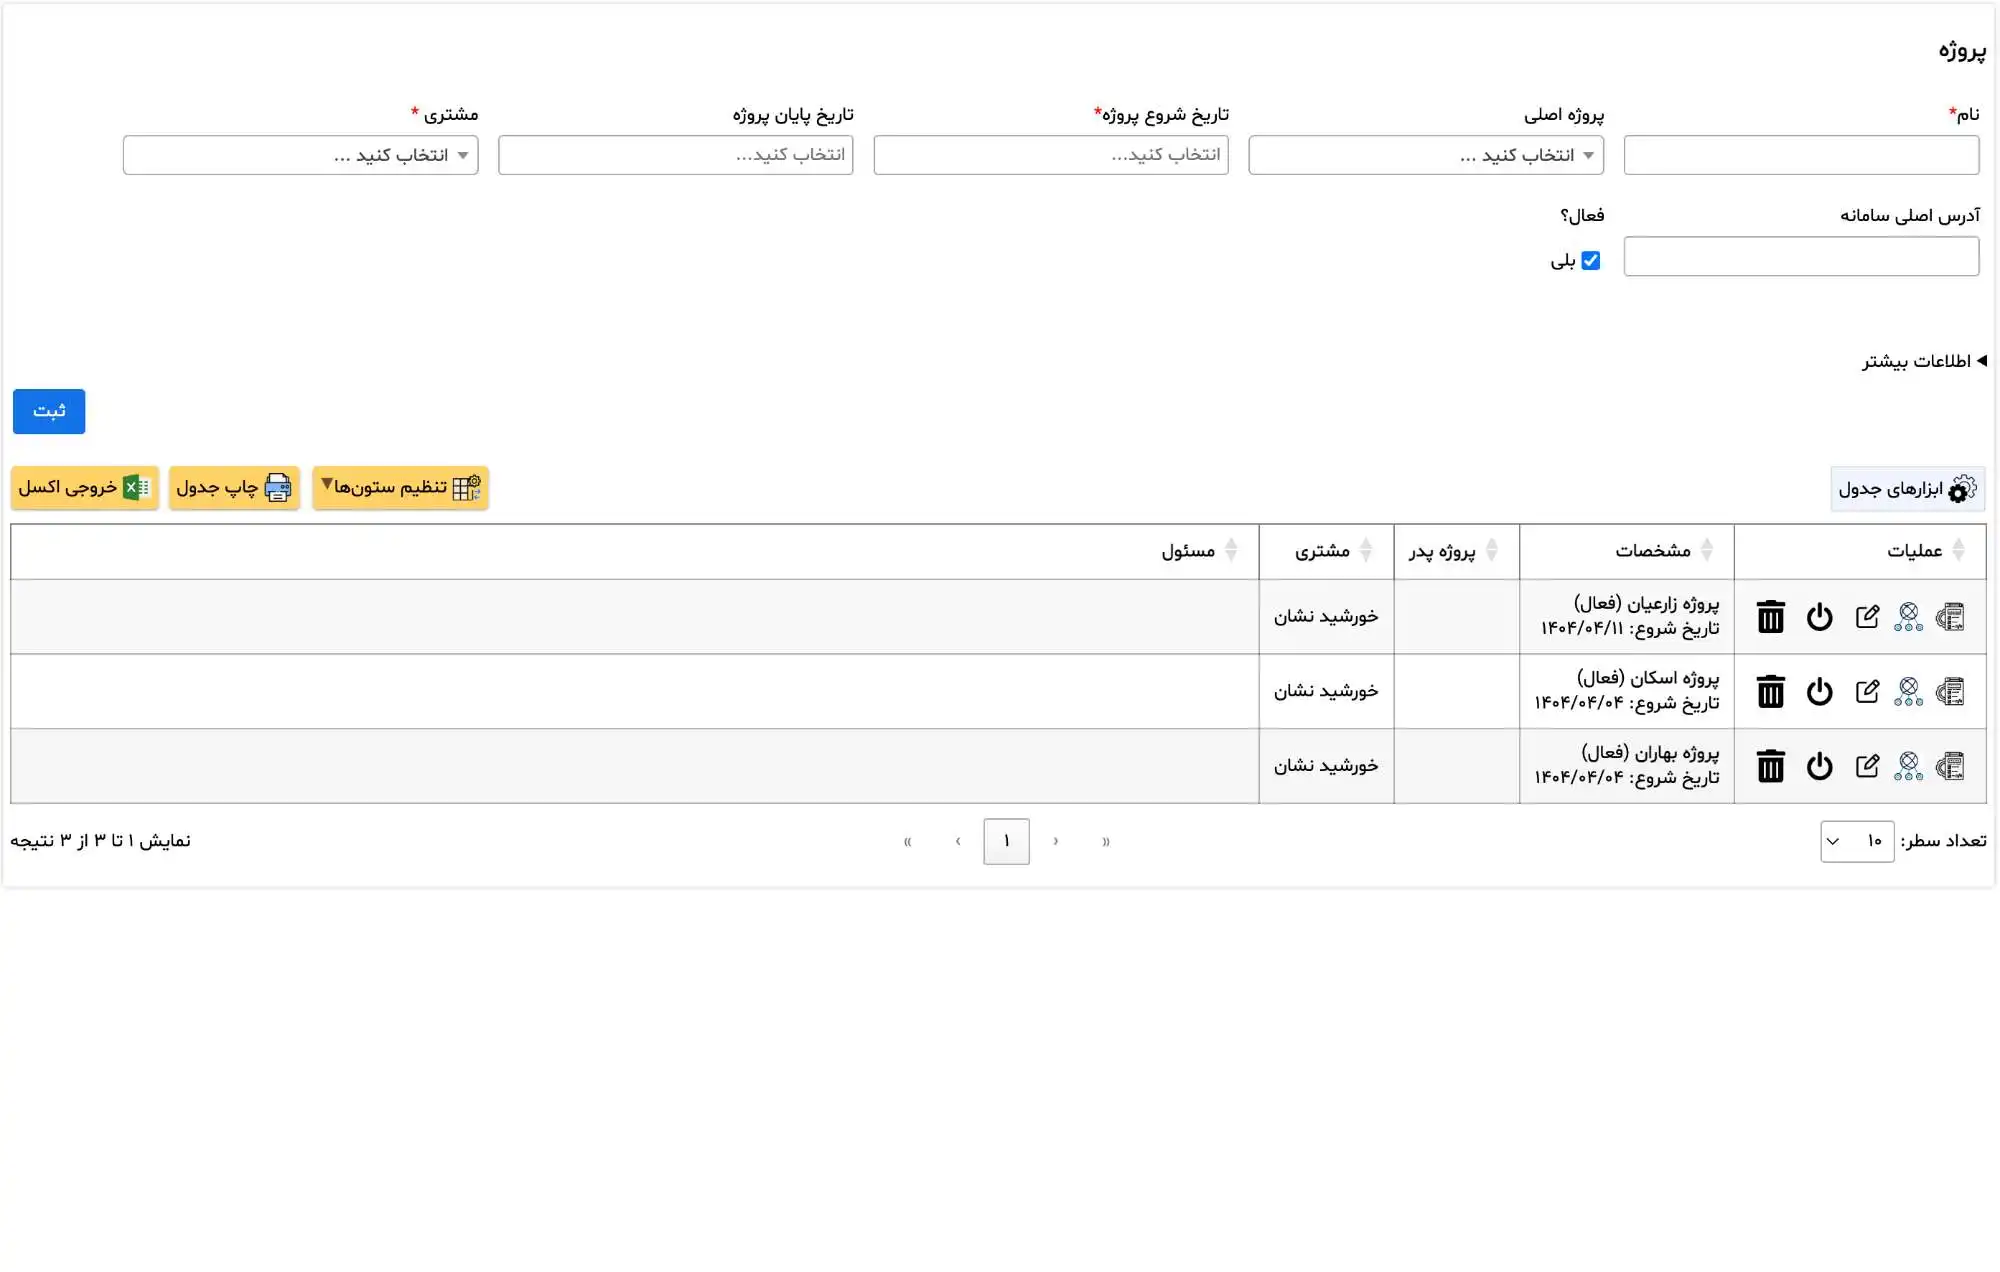Image resolution: width=2000 pixels, height=1272 pixels.
Task: Edit the پروژه اسکان row
Action: 1867,691
